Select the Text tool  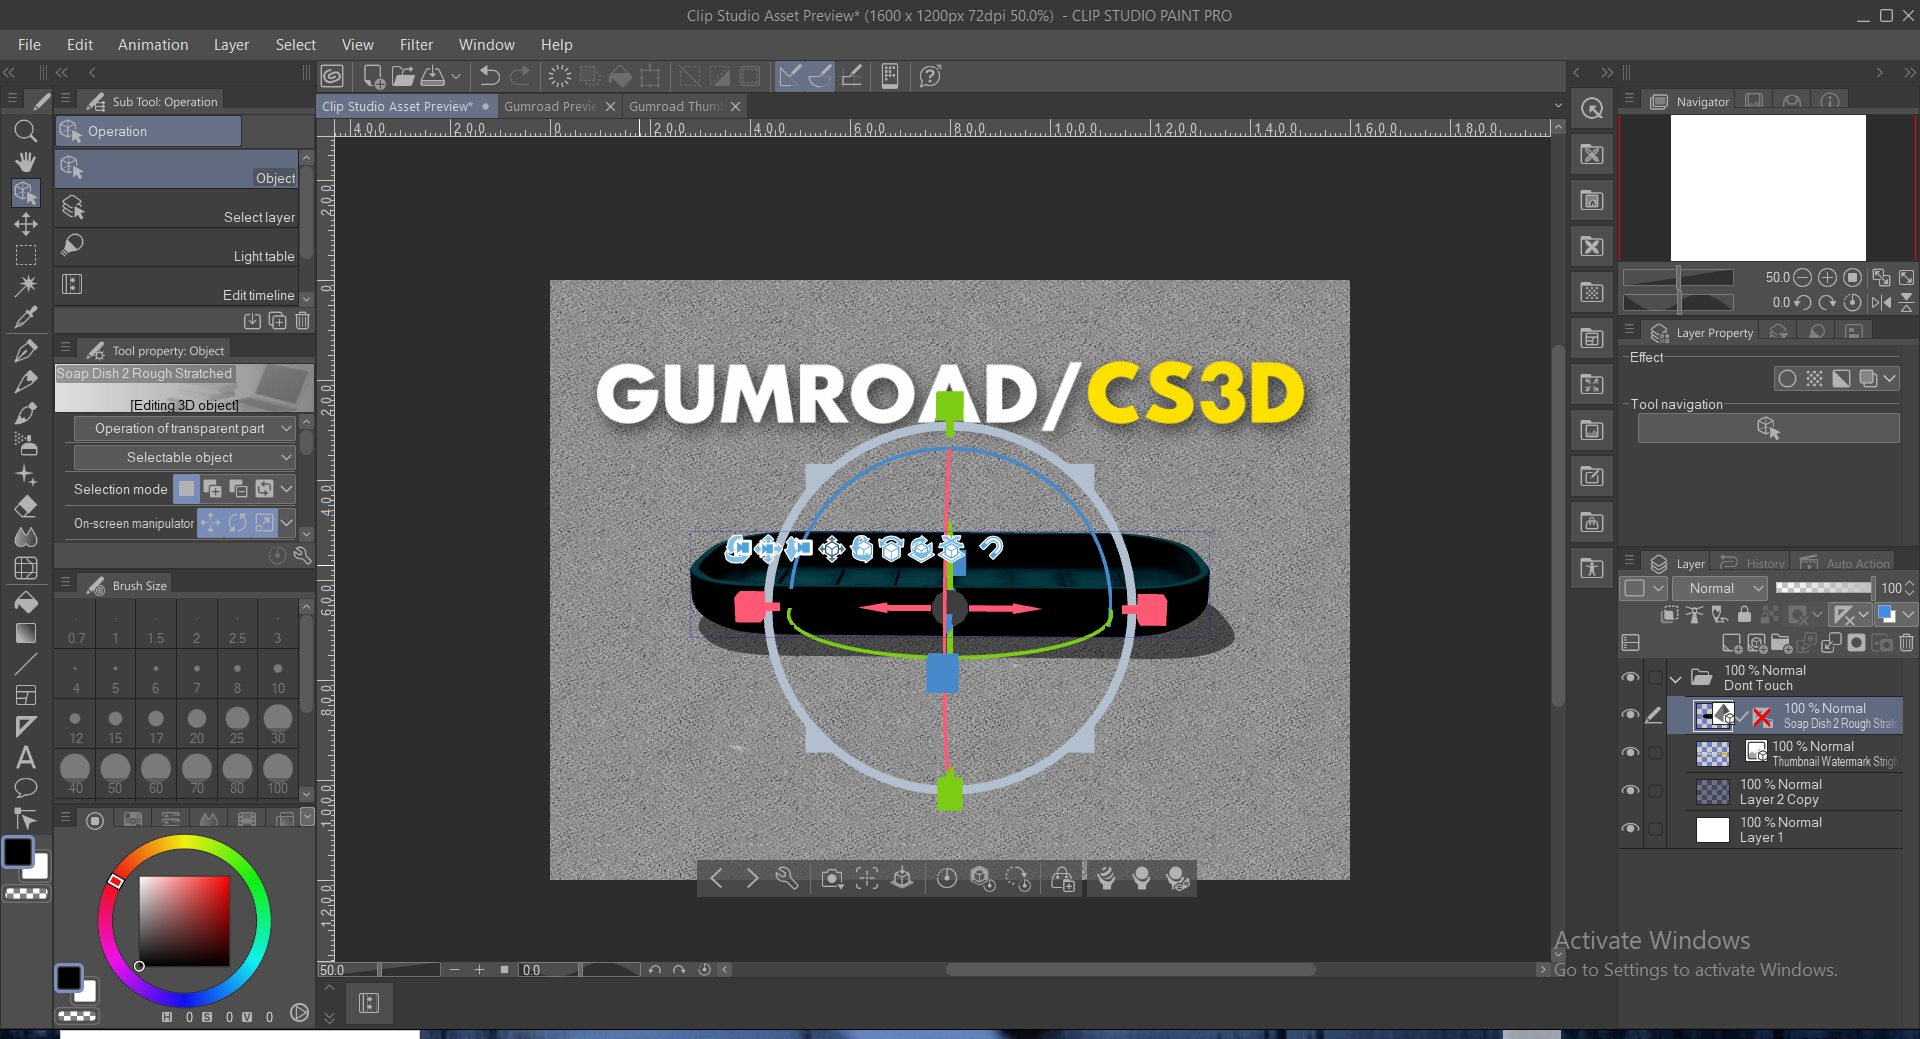click(26, 757)
